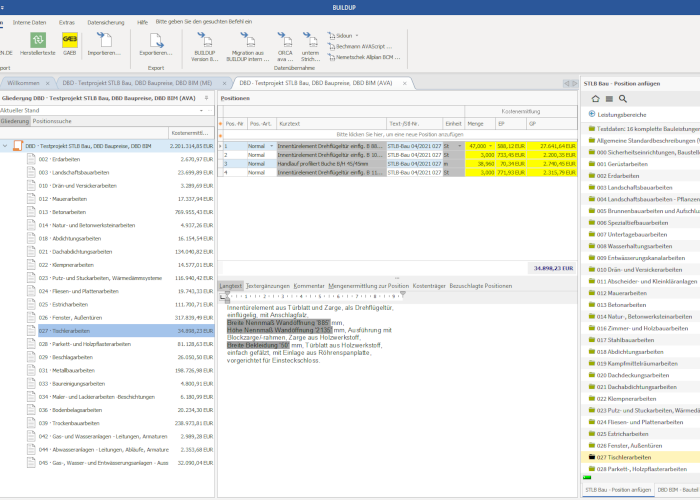Switch to the DBD Testprojekt (ME) tab
Viewport: 700px width, 500px height.
(138, 83)
